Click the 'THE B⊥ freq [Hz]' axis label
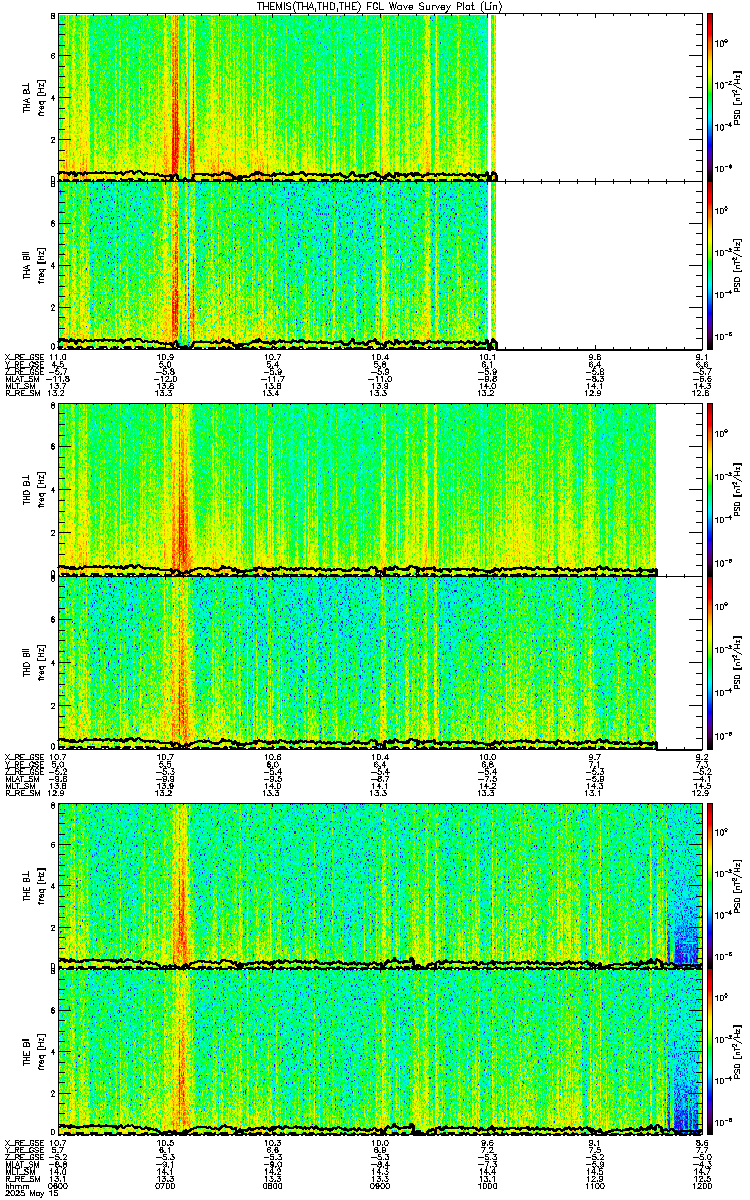This screenshot has height=1200, width=750. tap(33, 887)
